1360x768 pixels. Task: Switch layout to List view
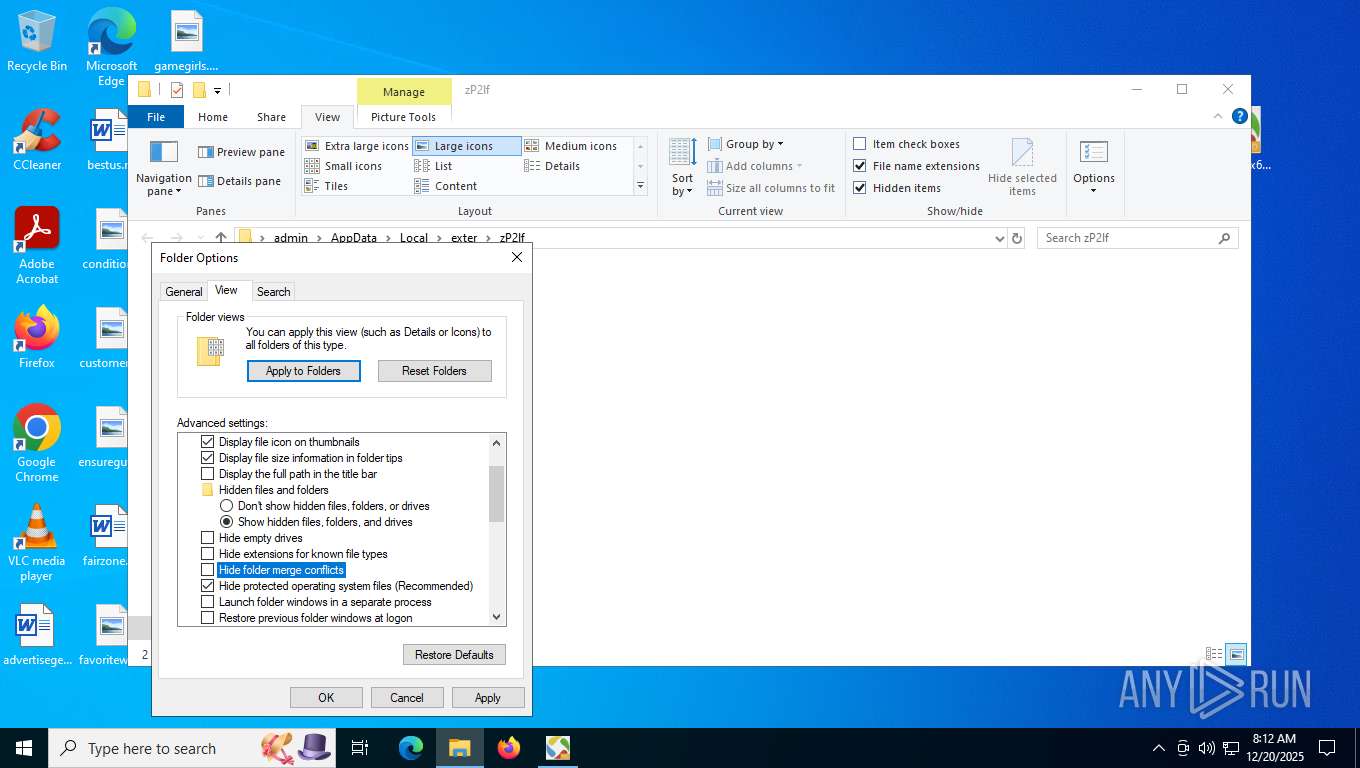[x=433, y=166]
